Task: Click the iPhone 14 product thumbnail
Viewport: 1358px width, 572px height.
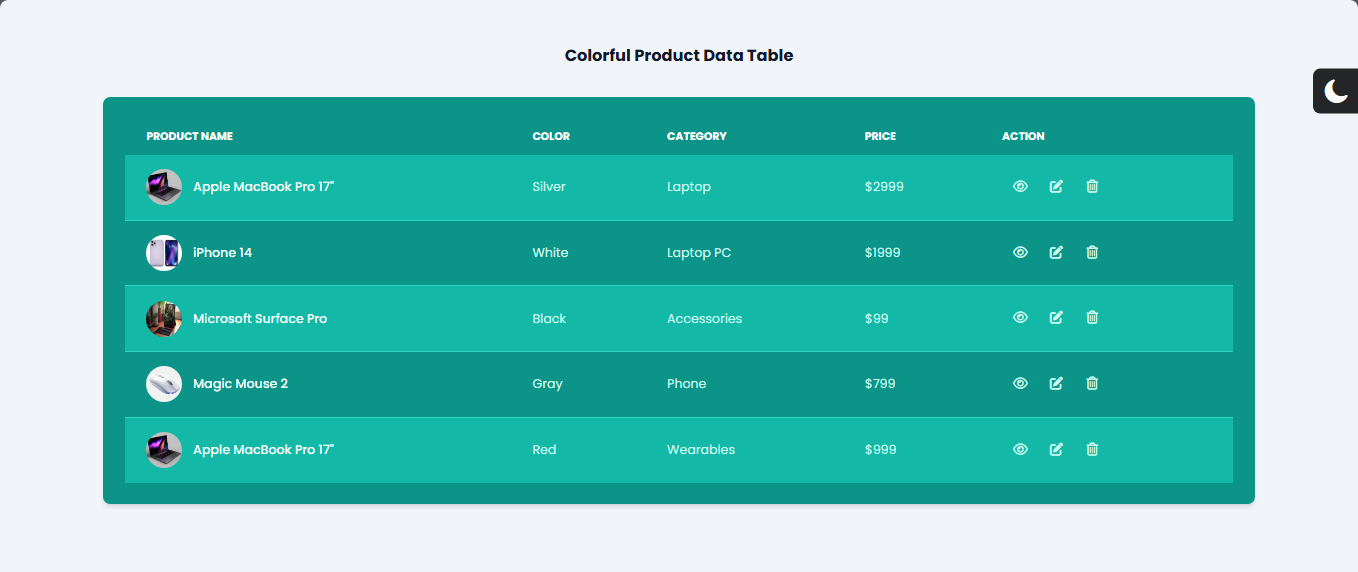Action: tap(164, 253)
